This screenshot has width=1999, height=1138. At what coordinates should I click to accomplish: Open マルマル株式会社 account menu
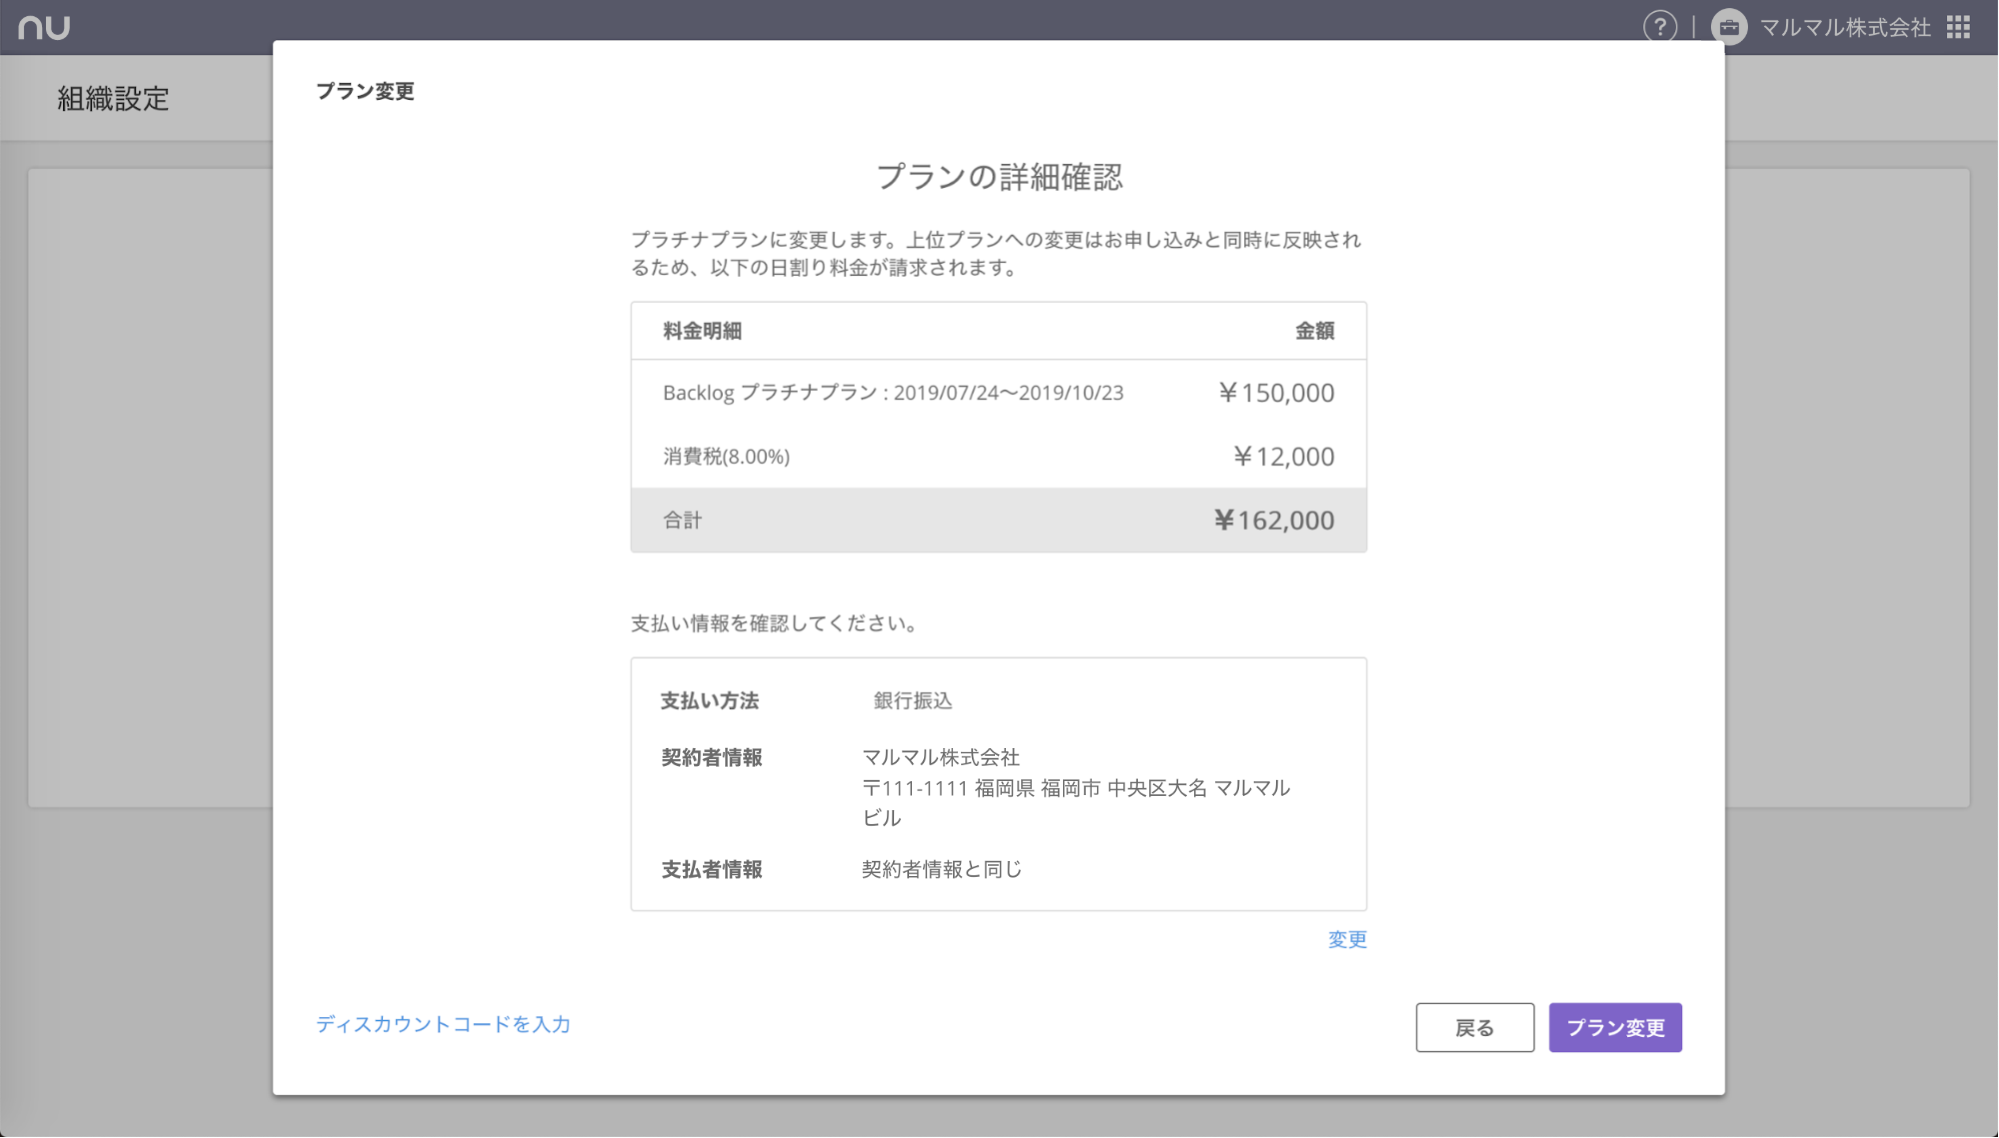click(1844, 27)
